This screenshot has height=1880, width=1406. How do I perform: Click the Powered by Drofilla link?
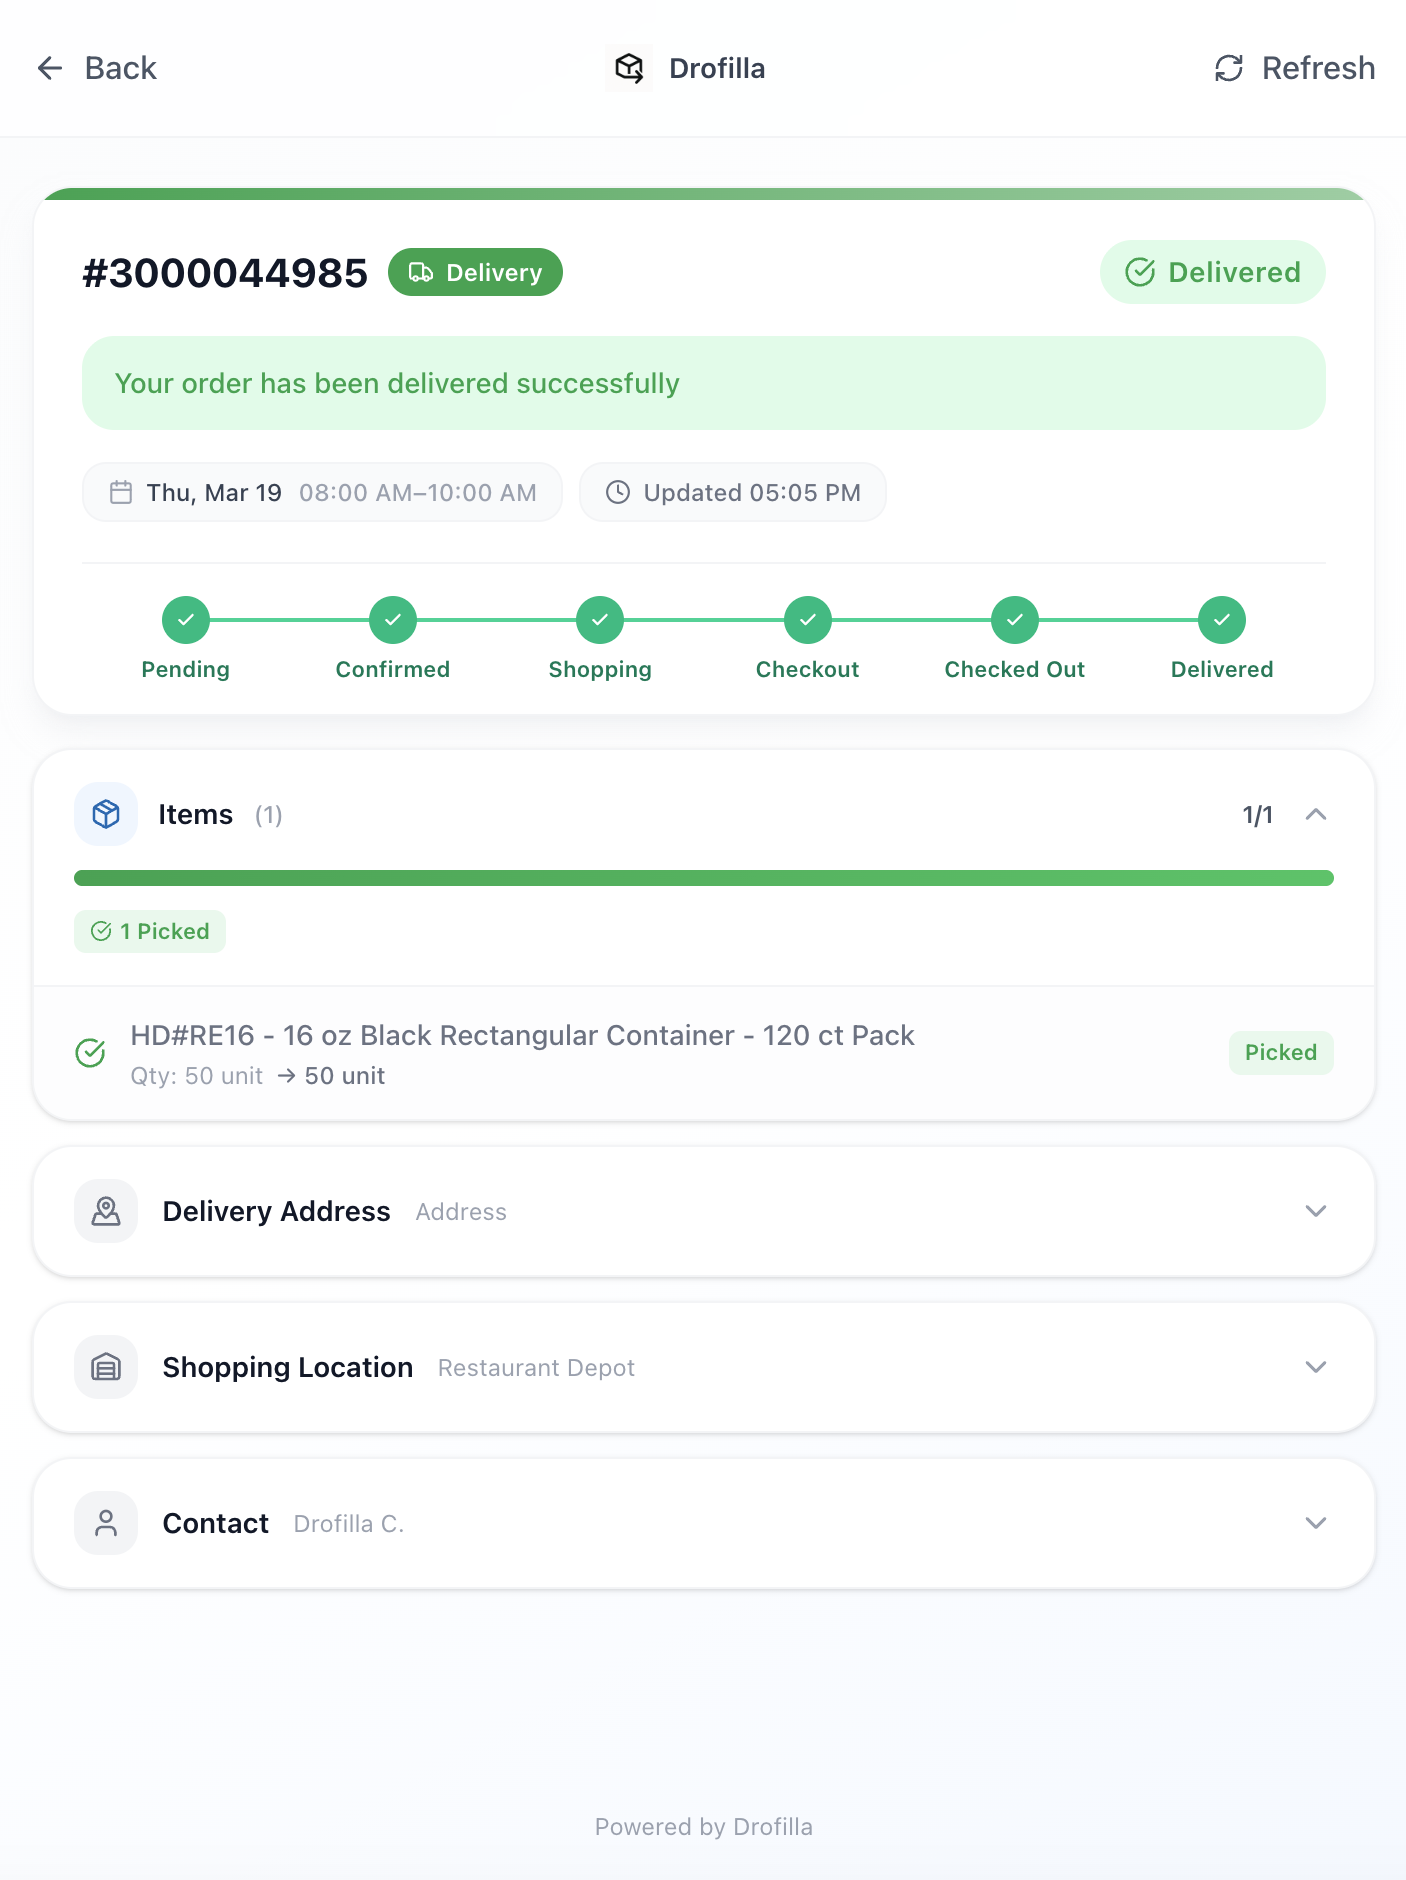(703, 1826)
